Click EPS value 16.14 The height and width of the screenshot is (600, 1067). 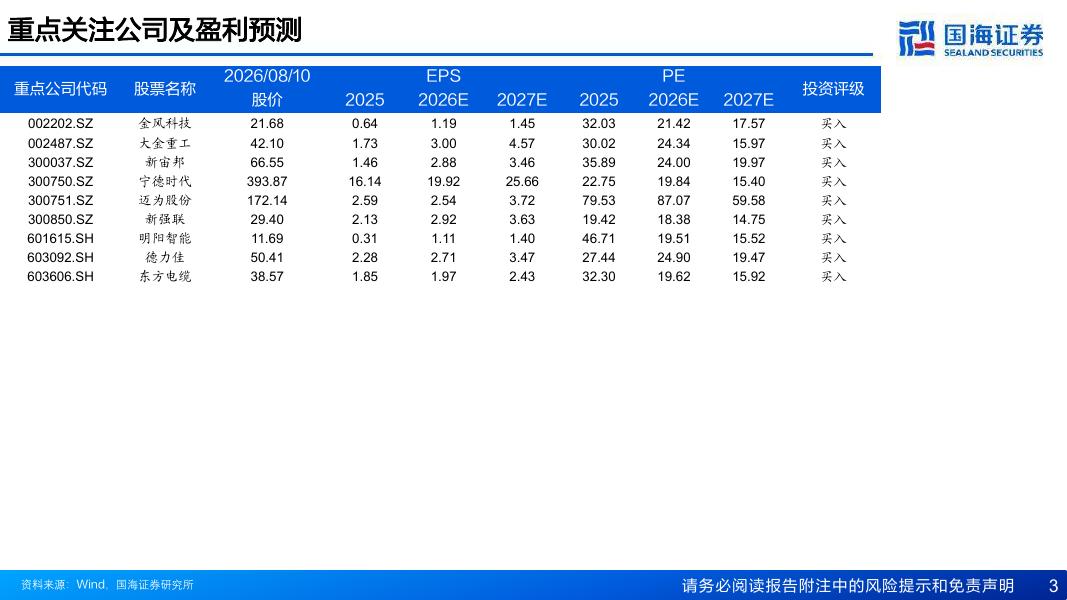tap(365, 182)
